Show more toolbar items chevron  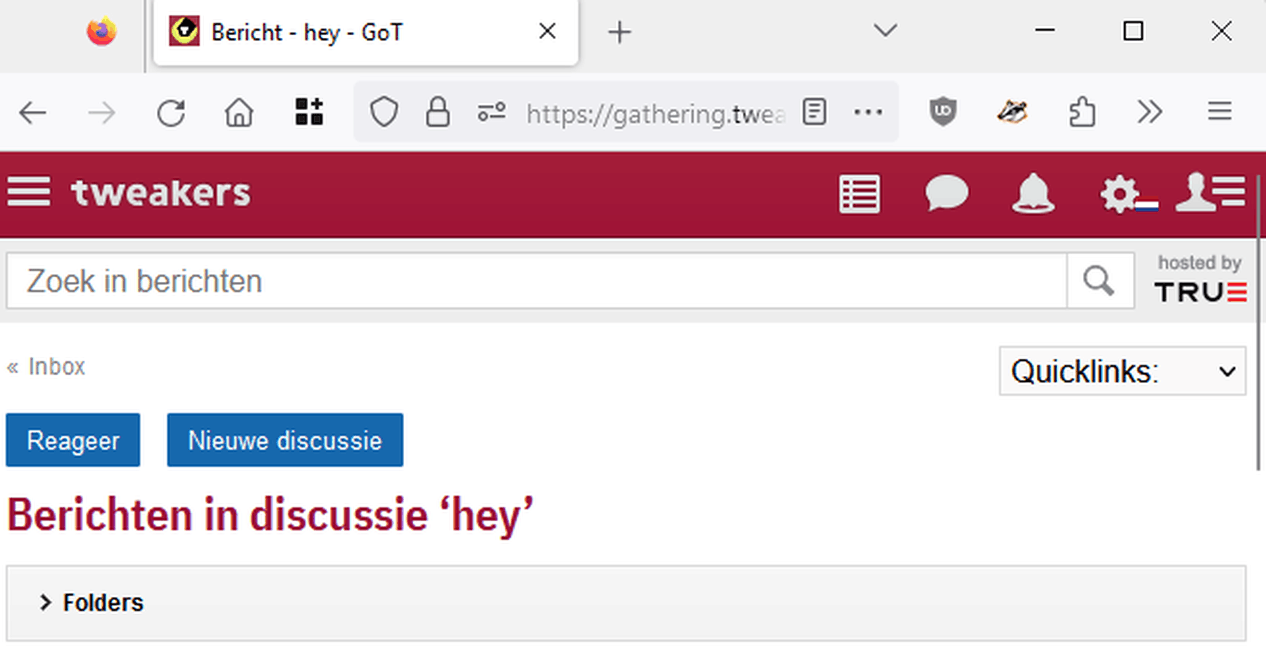coord(1150,112)
